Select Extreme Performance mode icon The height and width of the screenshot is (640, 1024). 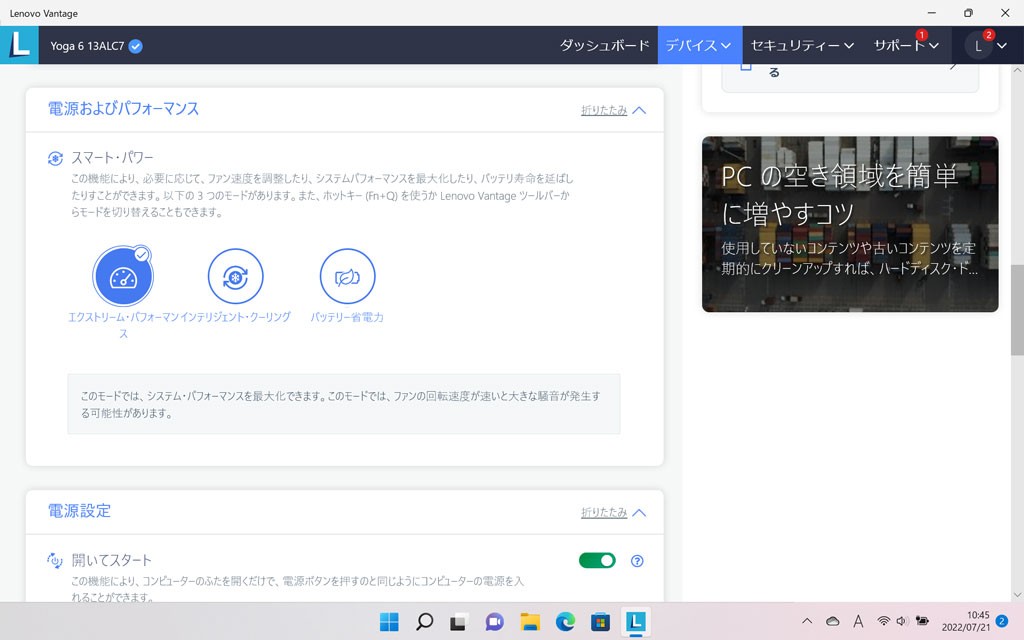[122, 277]
